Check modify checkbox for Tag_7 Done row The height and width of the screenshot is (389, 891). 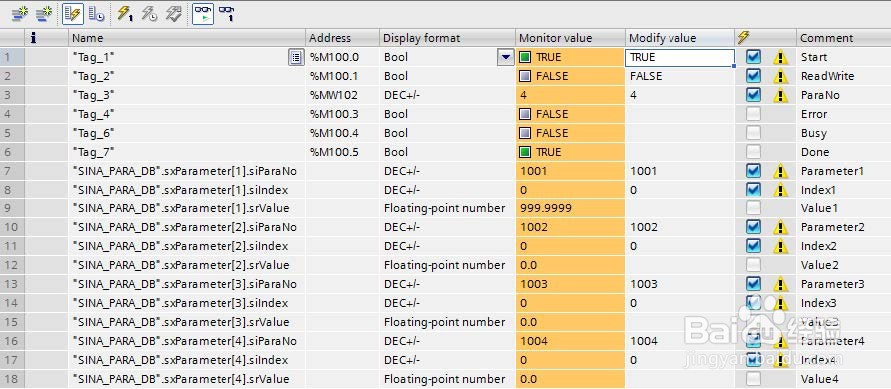tap(753, 152)
